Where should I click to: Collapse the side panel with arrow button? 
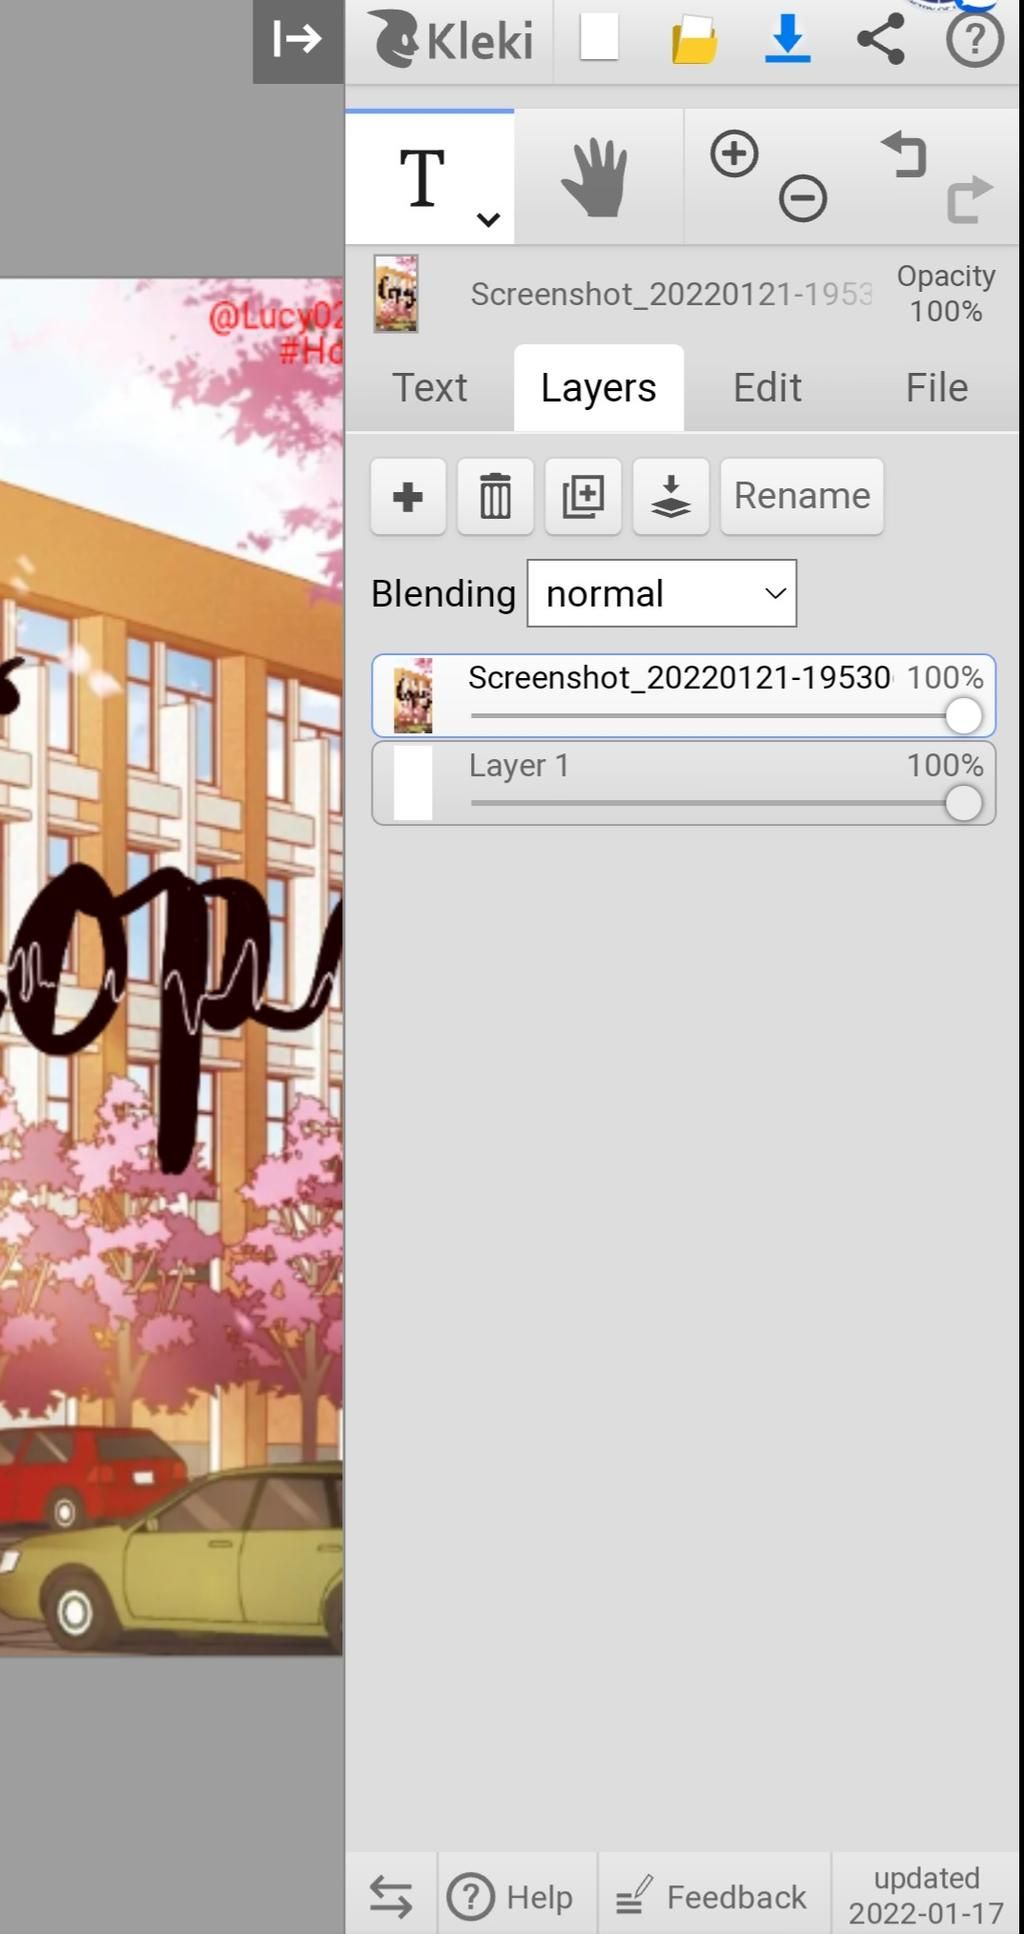pyautogui.click(x=298, y=40)
